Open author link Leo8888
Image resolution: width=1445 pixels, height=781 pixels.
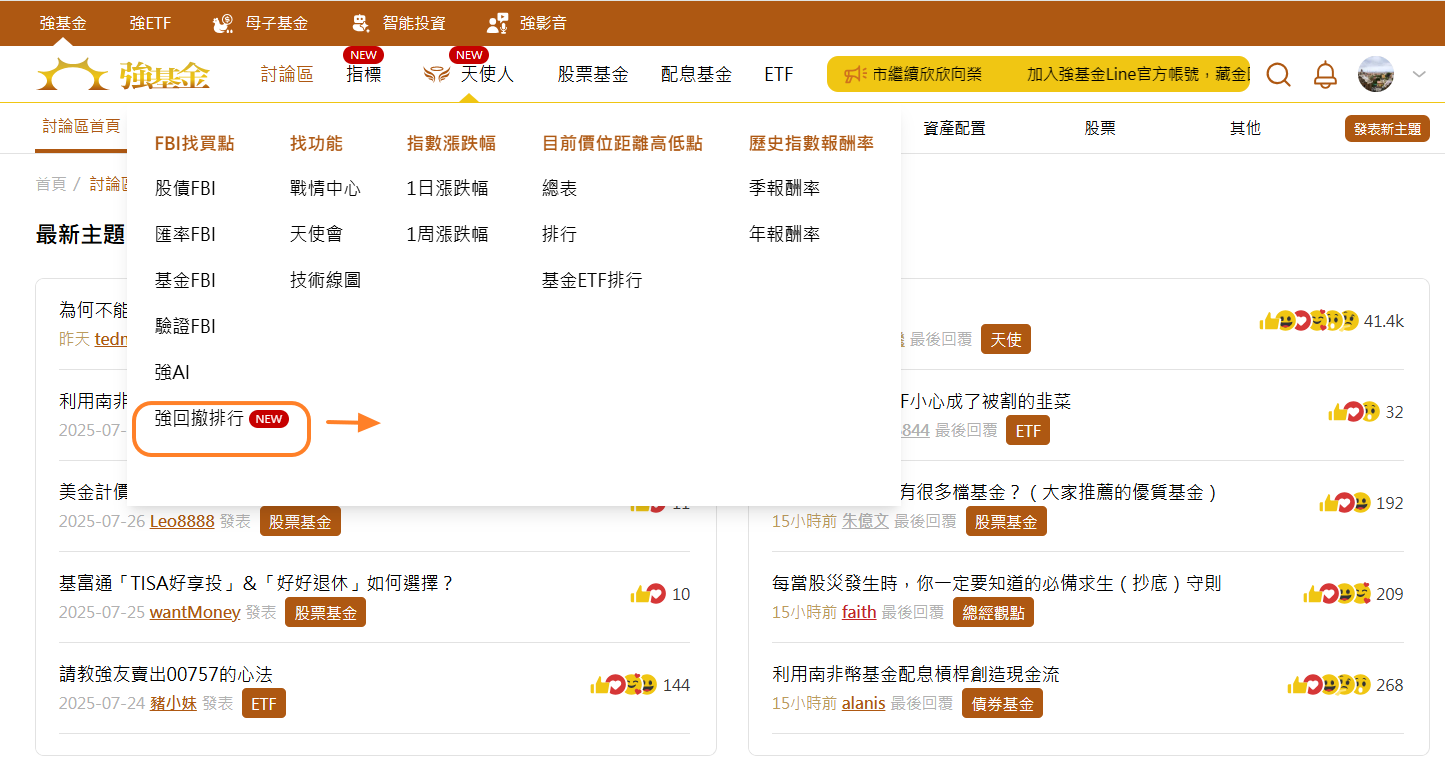click(182, 521)
